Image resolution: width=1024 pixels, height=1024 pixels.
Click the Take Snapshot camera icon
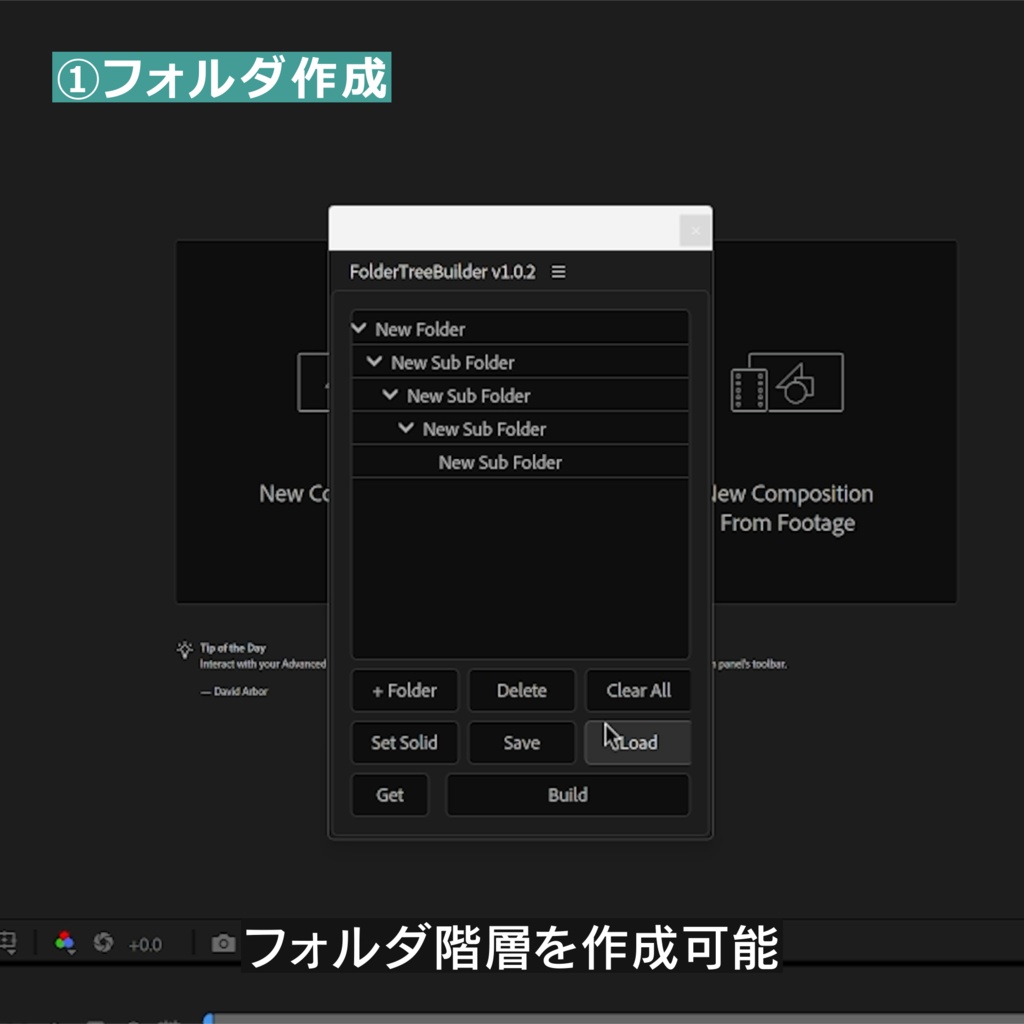click(222, 943)
